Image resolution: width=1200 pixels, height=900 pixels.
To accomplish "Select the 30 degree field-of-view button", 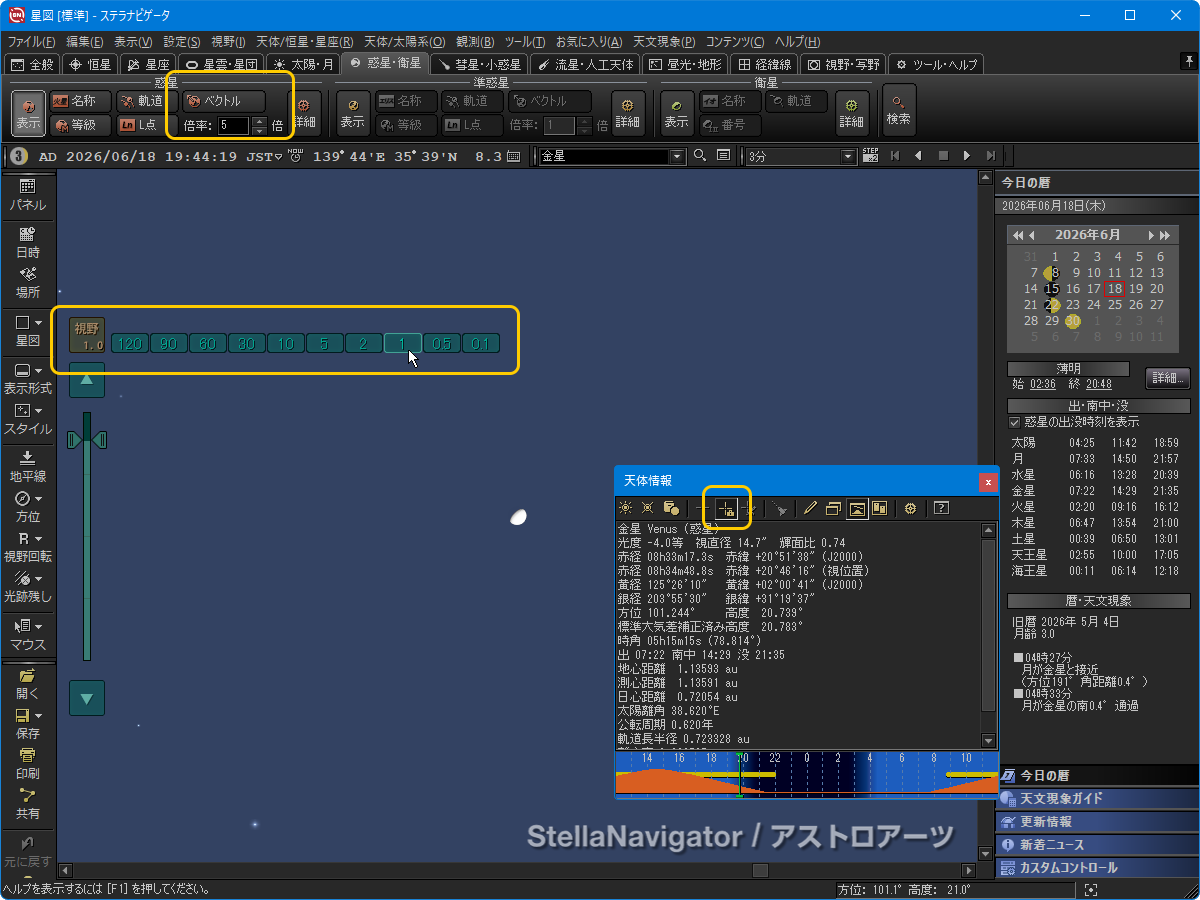I will point(247,344).
